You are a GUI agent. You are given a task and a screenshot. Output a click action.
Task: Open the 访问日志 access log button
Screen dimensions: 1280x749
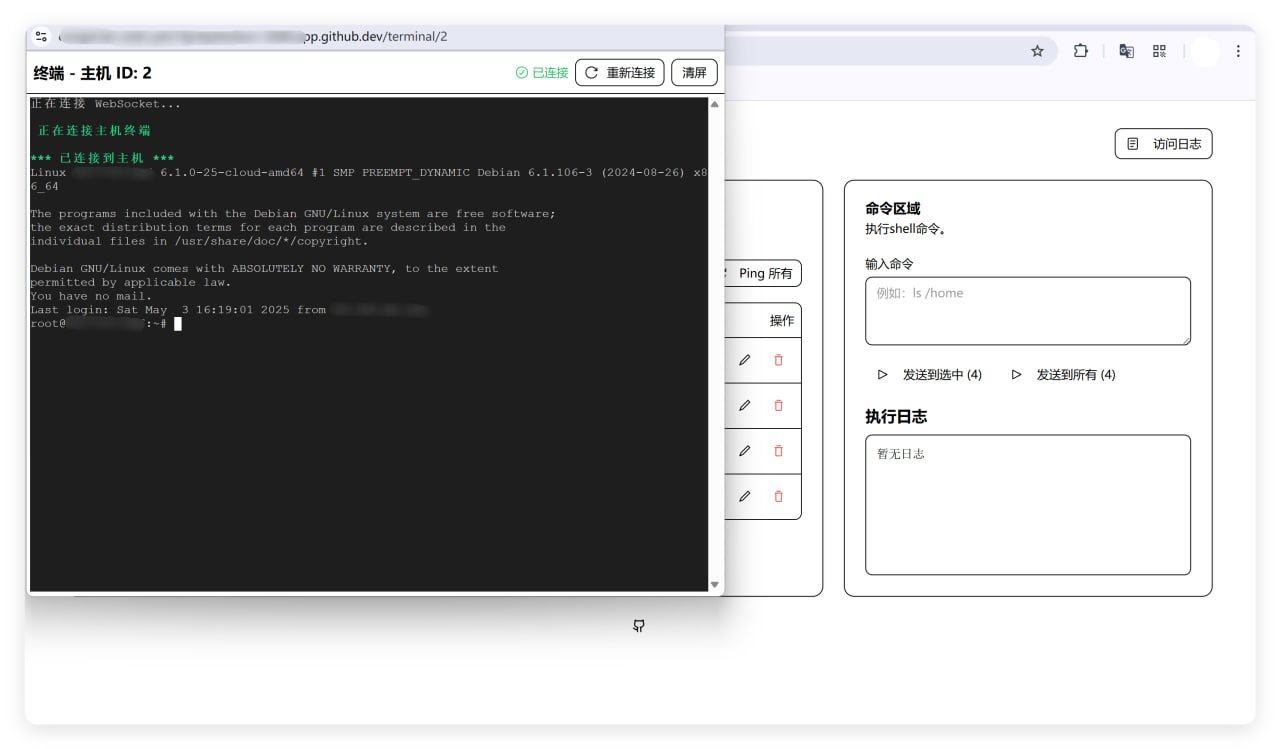pyautogui.click(x=1163, y=144)
